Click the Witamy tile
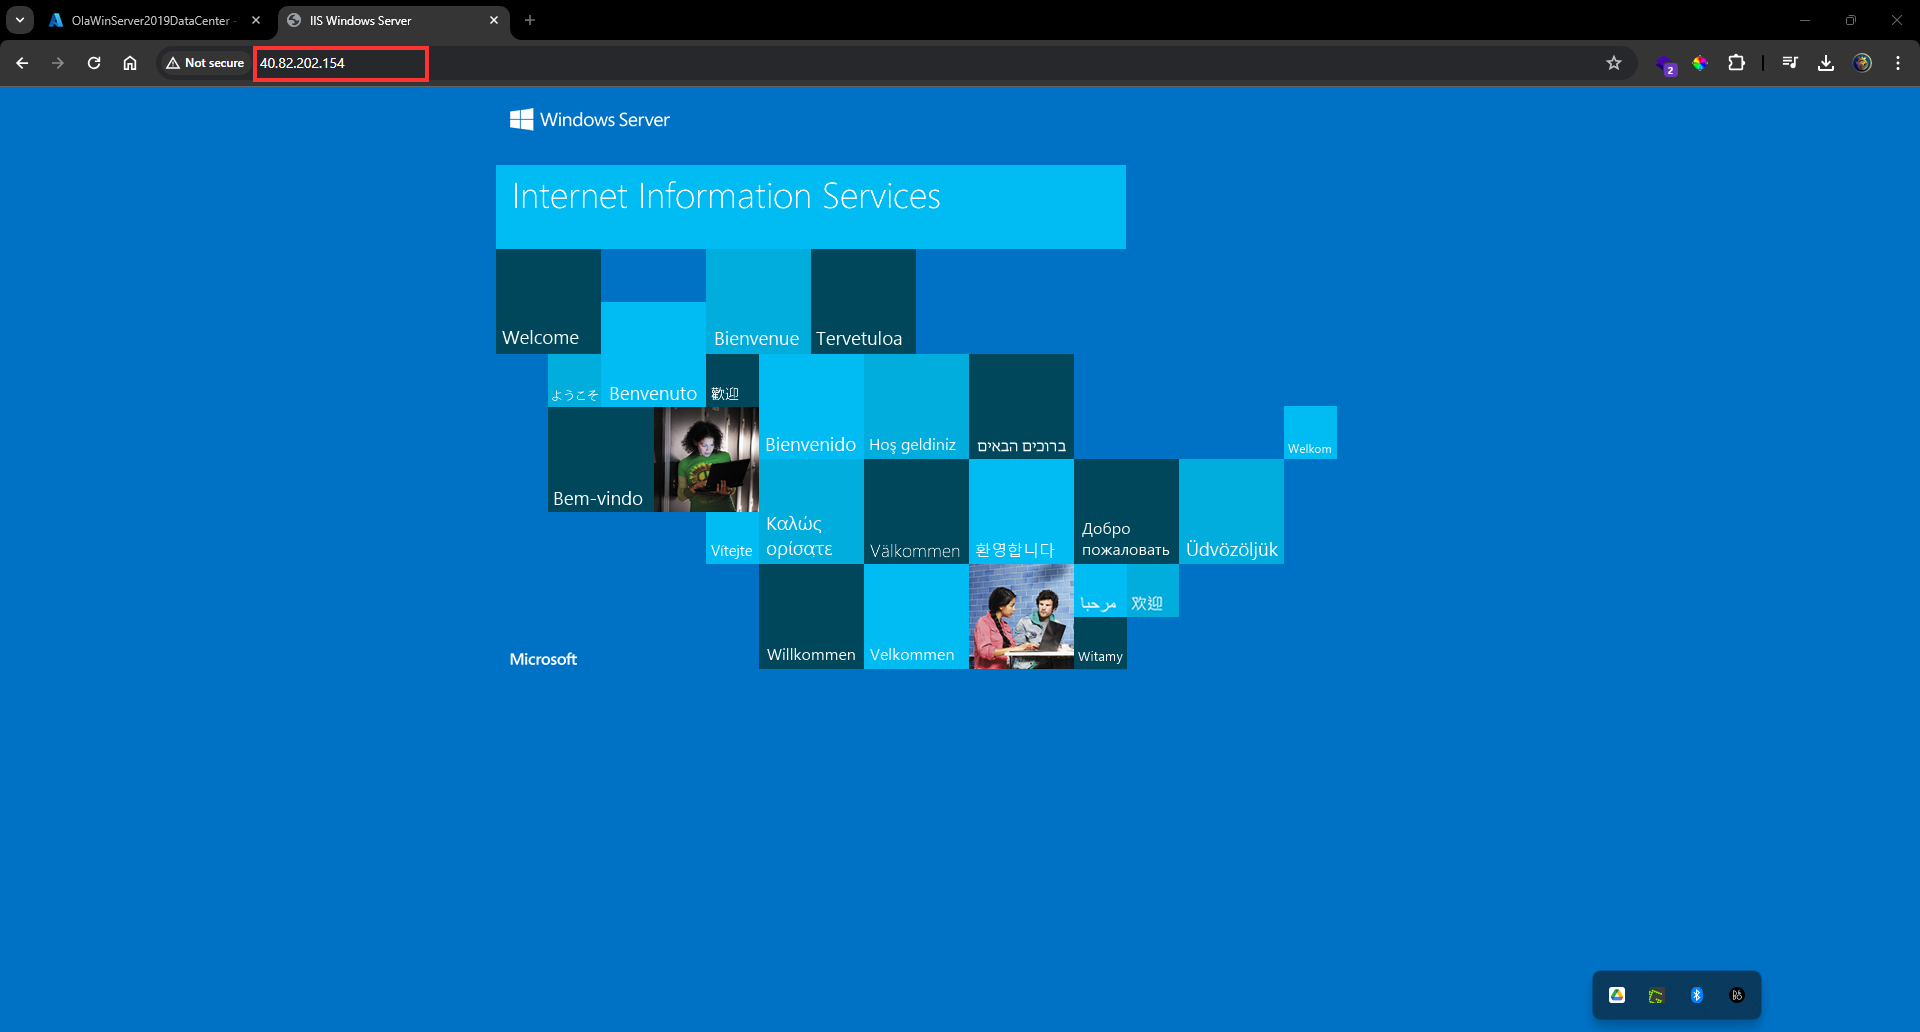1920x1032 pixels. 1100,643
